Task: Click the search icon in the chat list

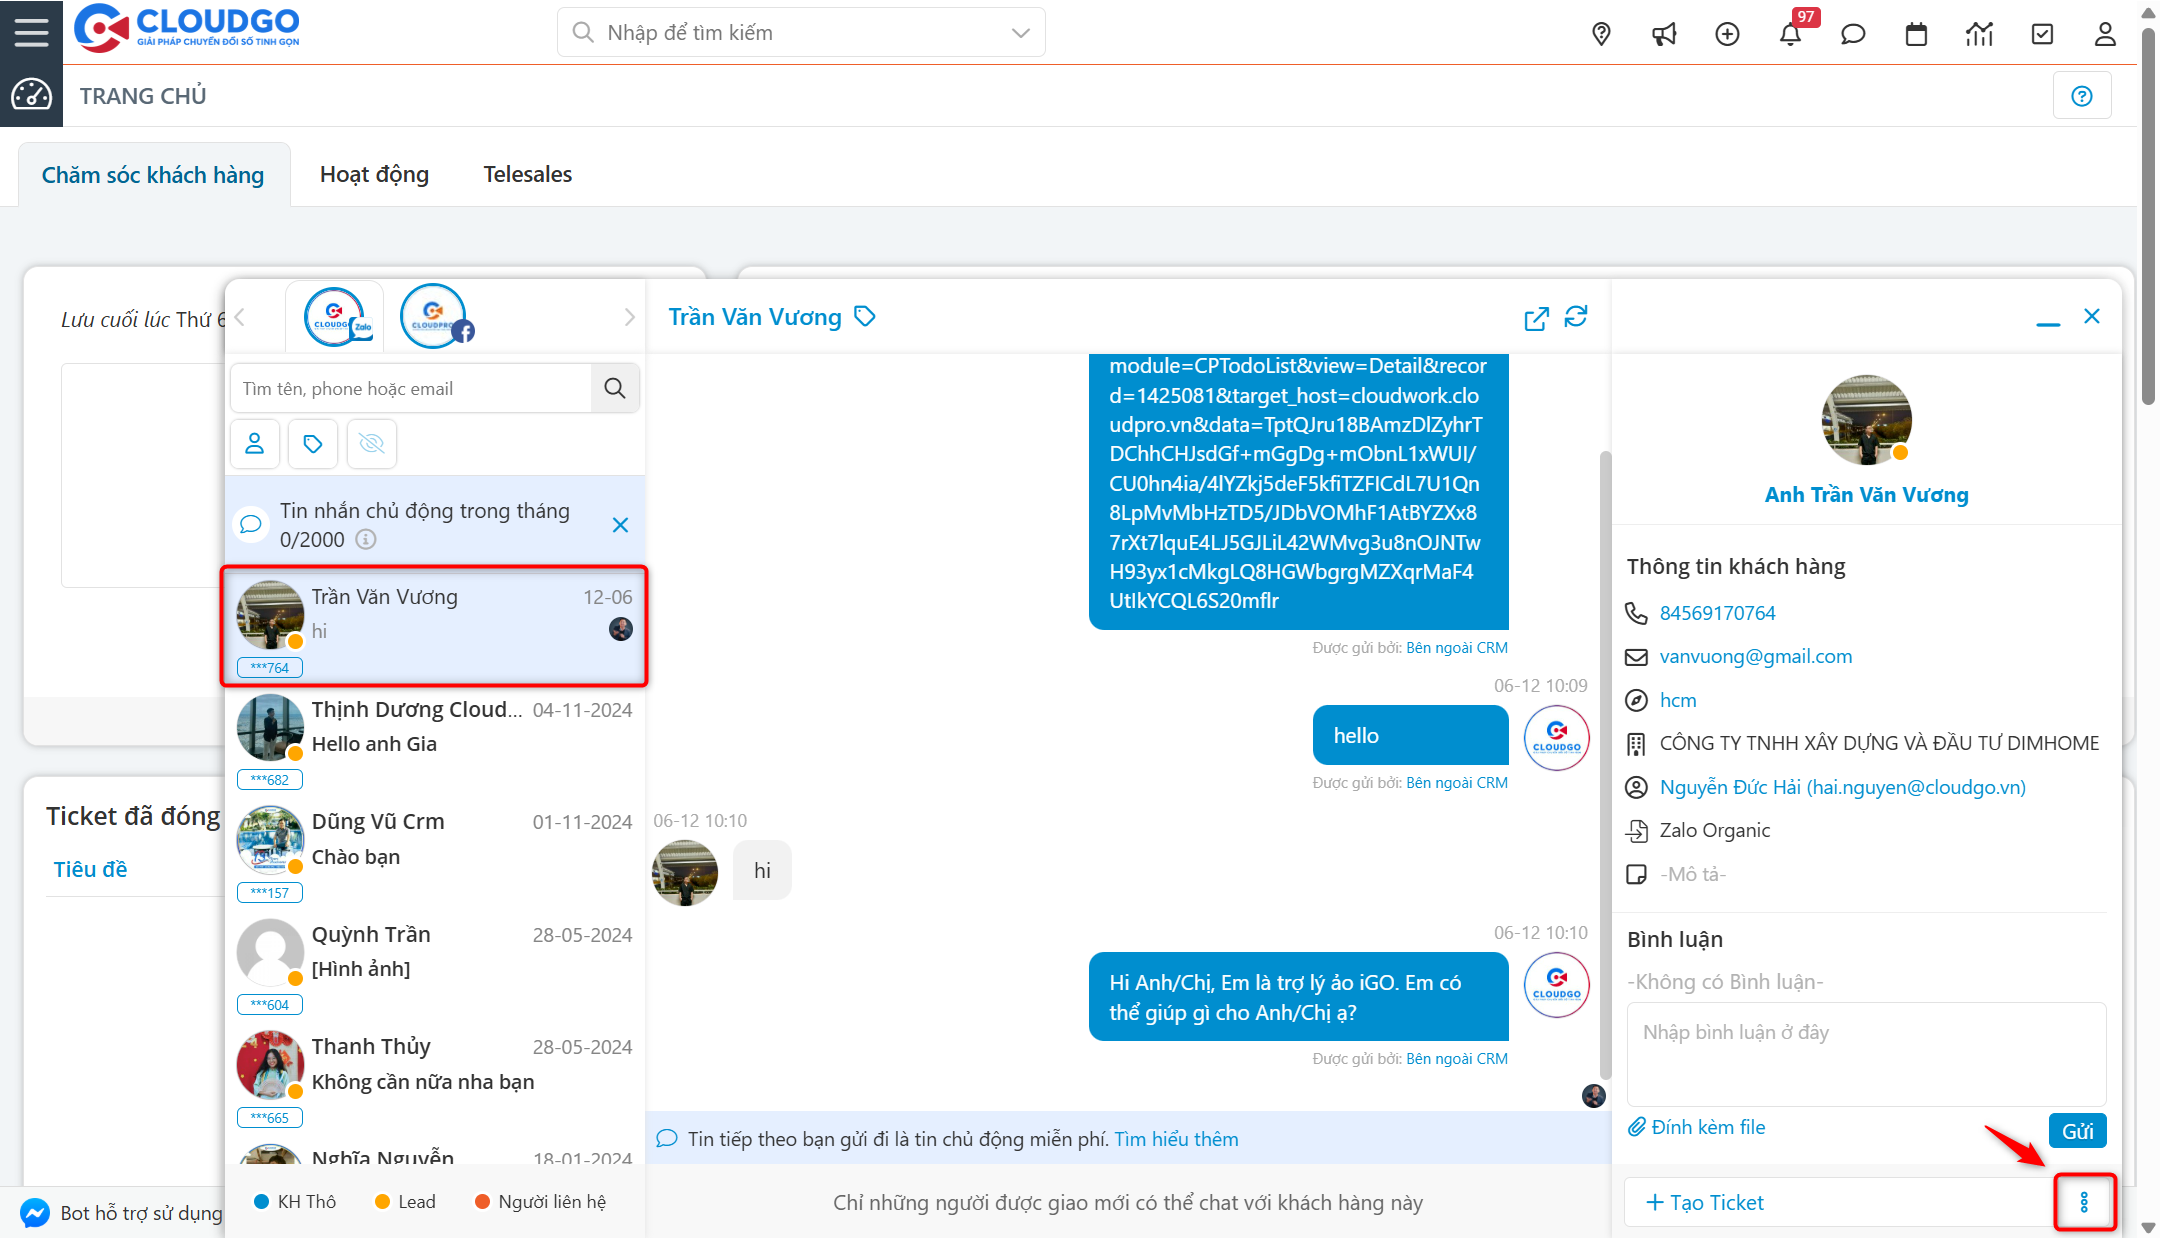Action: coord(615,388)
